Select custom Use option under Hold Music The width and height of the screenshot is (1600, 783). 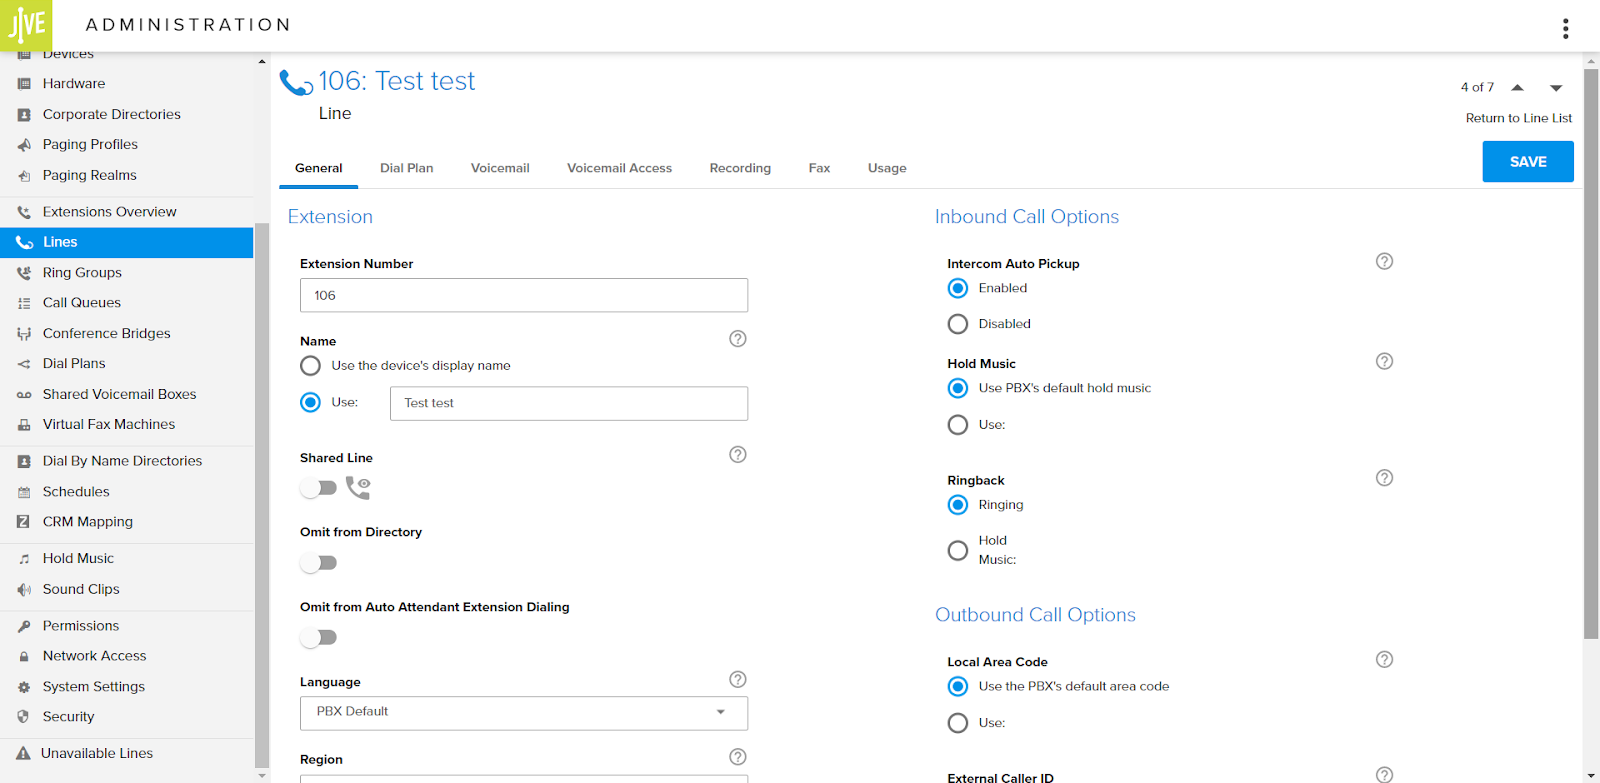[958, 425]
